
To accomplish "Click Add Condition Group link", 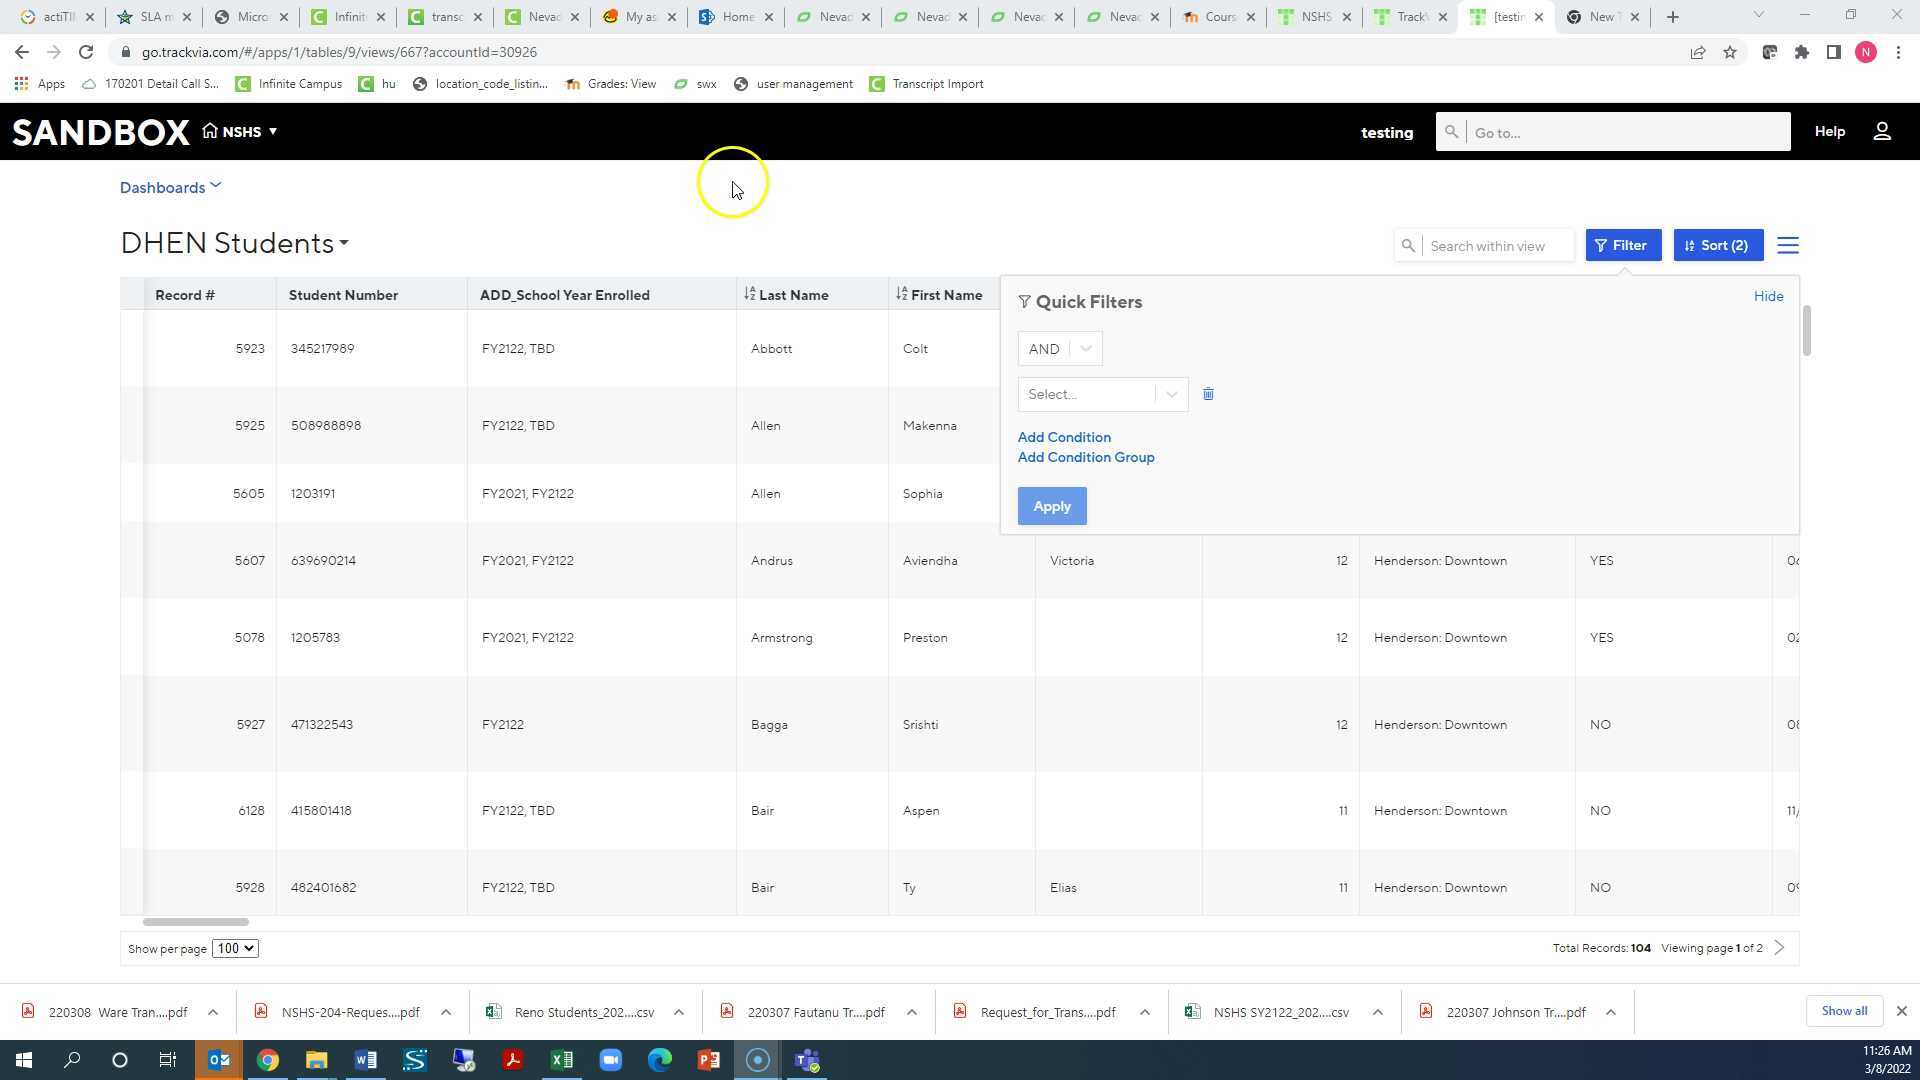I will point(1085,457).
